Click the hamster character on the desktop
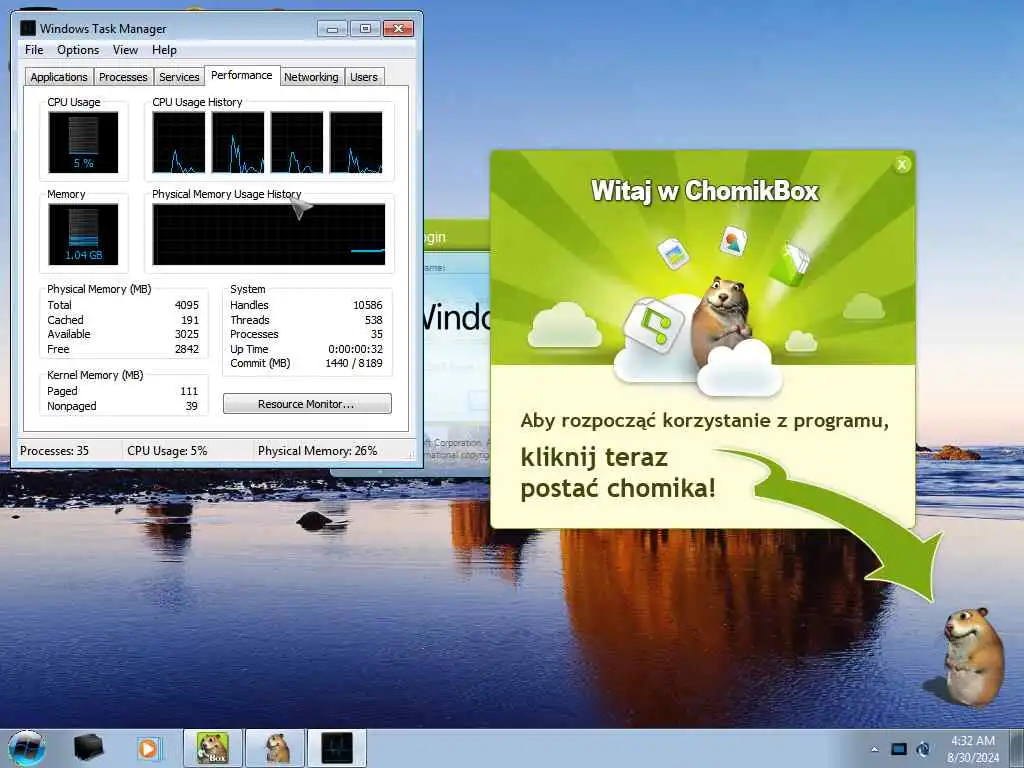1024x768 pixels. [x=971, y=656]
